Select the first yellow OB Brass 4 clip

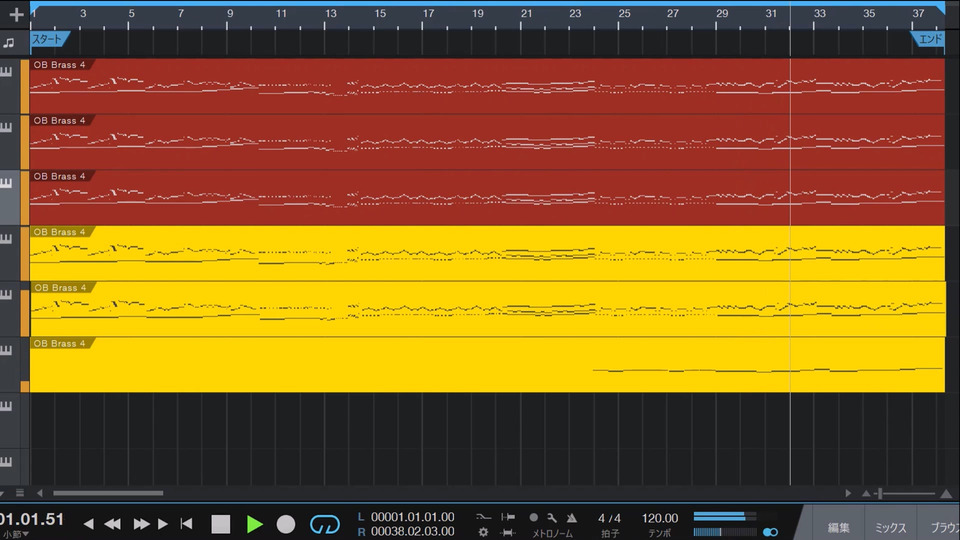tap(487, 253)
